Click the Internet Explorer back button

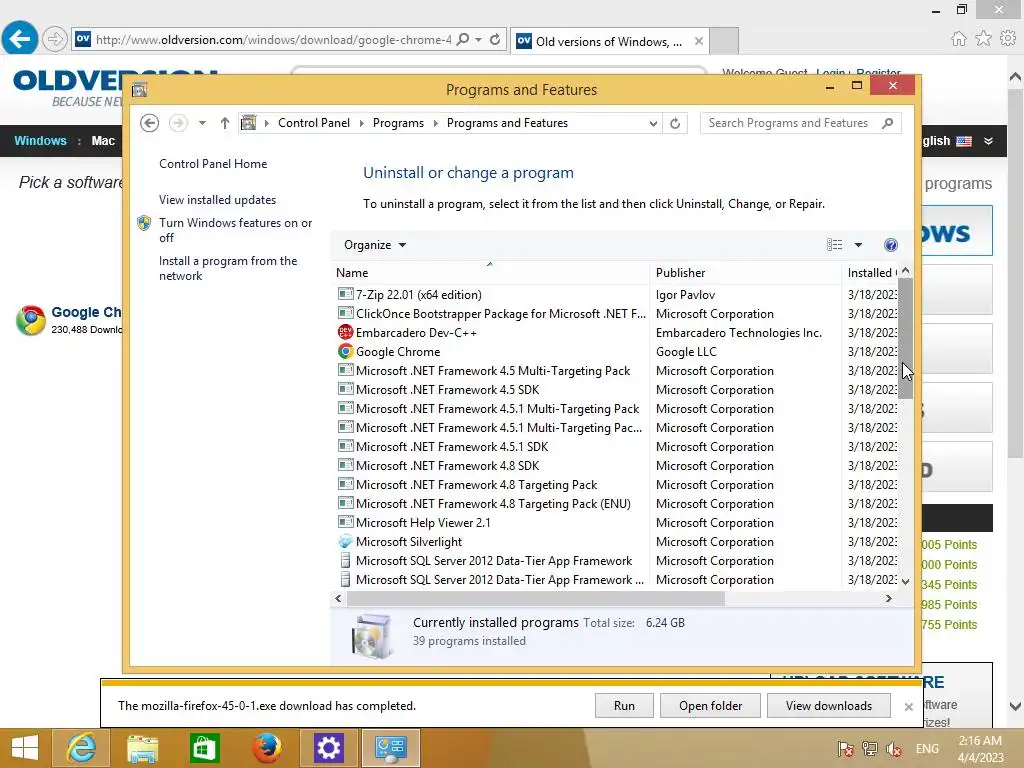[x=20, y=39]
